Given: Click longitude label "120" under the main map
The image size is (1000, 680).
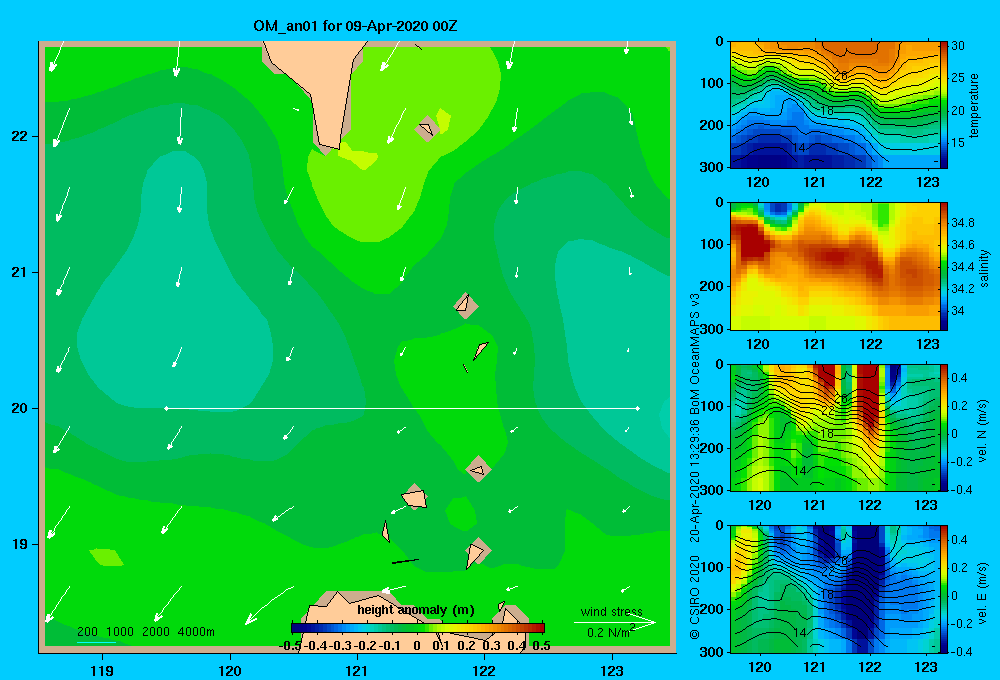Looking at the screenshot, I should click(230, 671).
